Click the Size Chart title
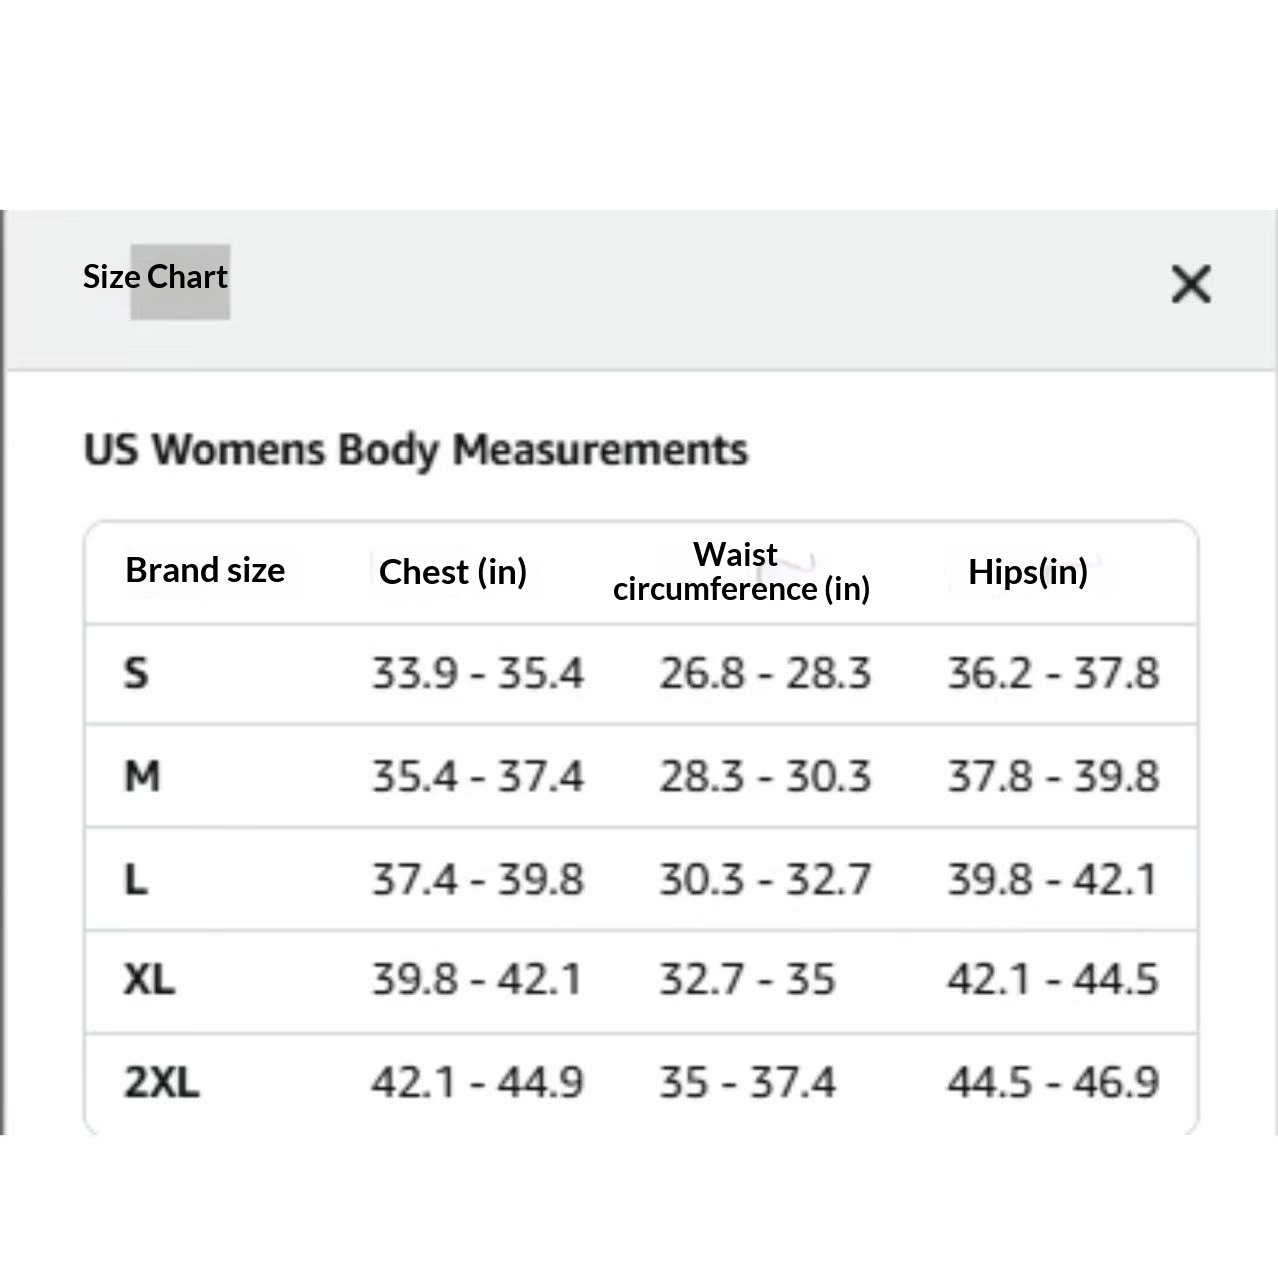 tap(155, 277)
